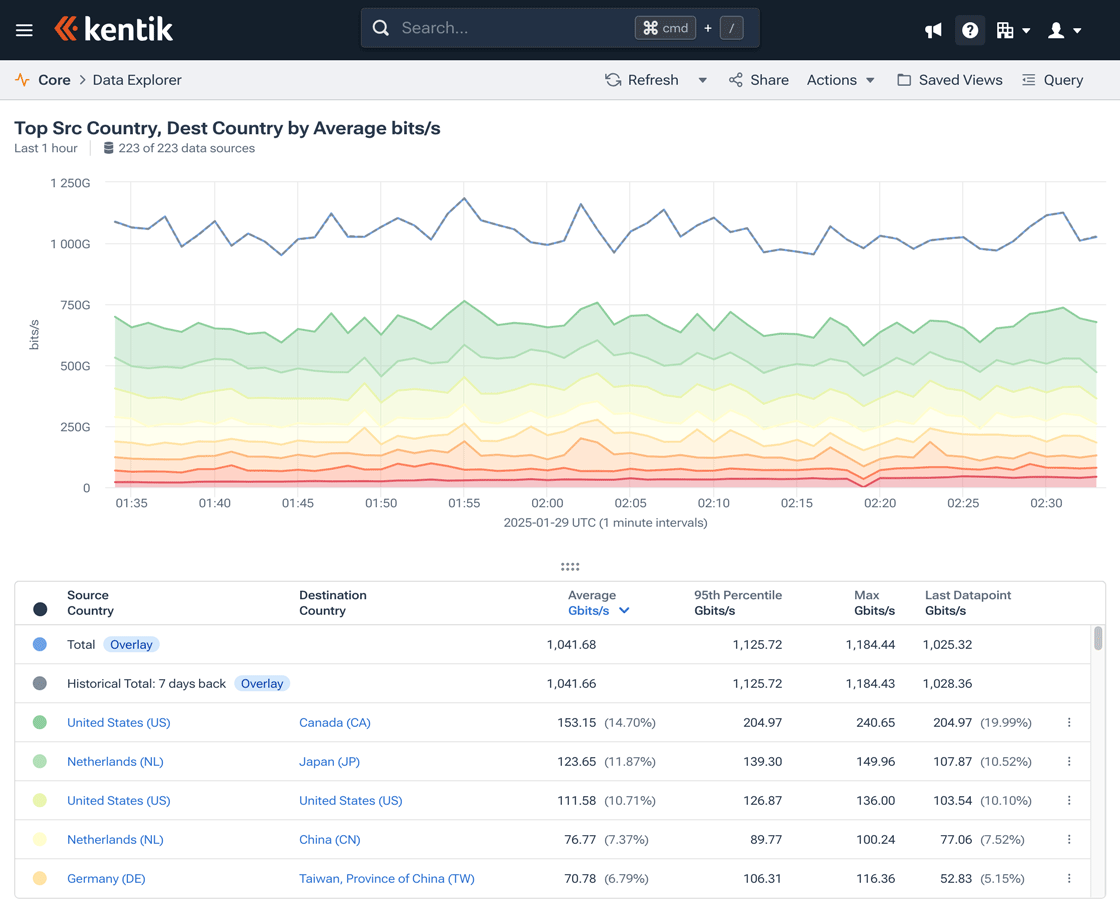
Task: Open the Netherlands (NL) source country link
Action: [x=115, y=761]
